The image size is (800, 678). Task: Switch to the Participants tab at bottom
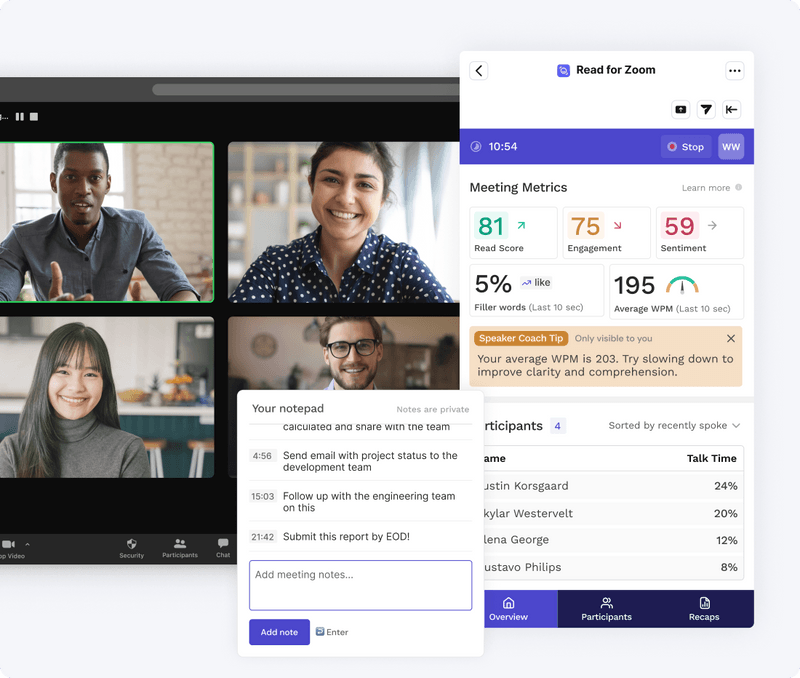606,608
